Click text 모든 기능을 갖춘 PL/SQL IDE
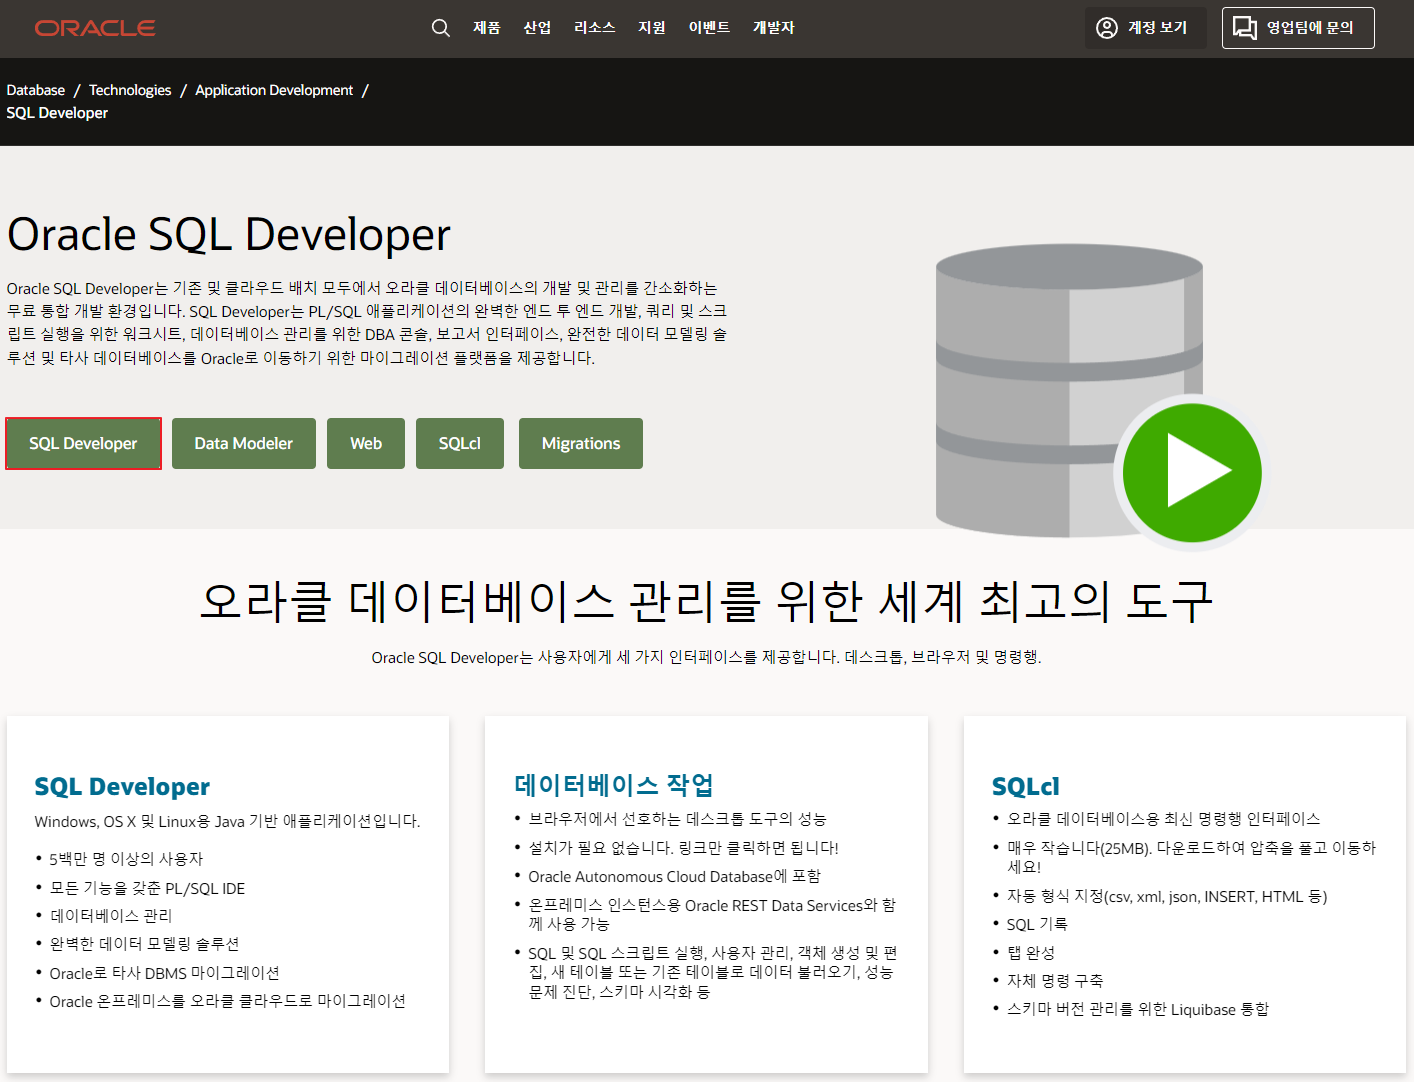This screenshot has width=1414, height=1082. (147, 888)
